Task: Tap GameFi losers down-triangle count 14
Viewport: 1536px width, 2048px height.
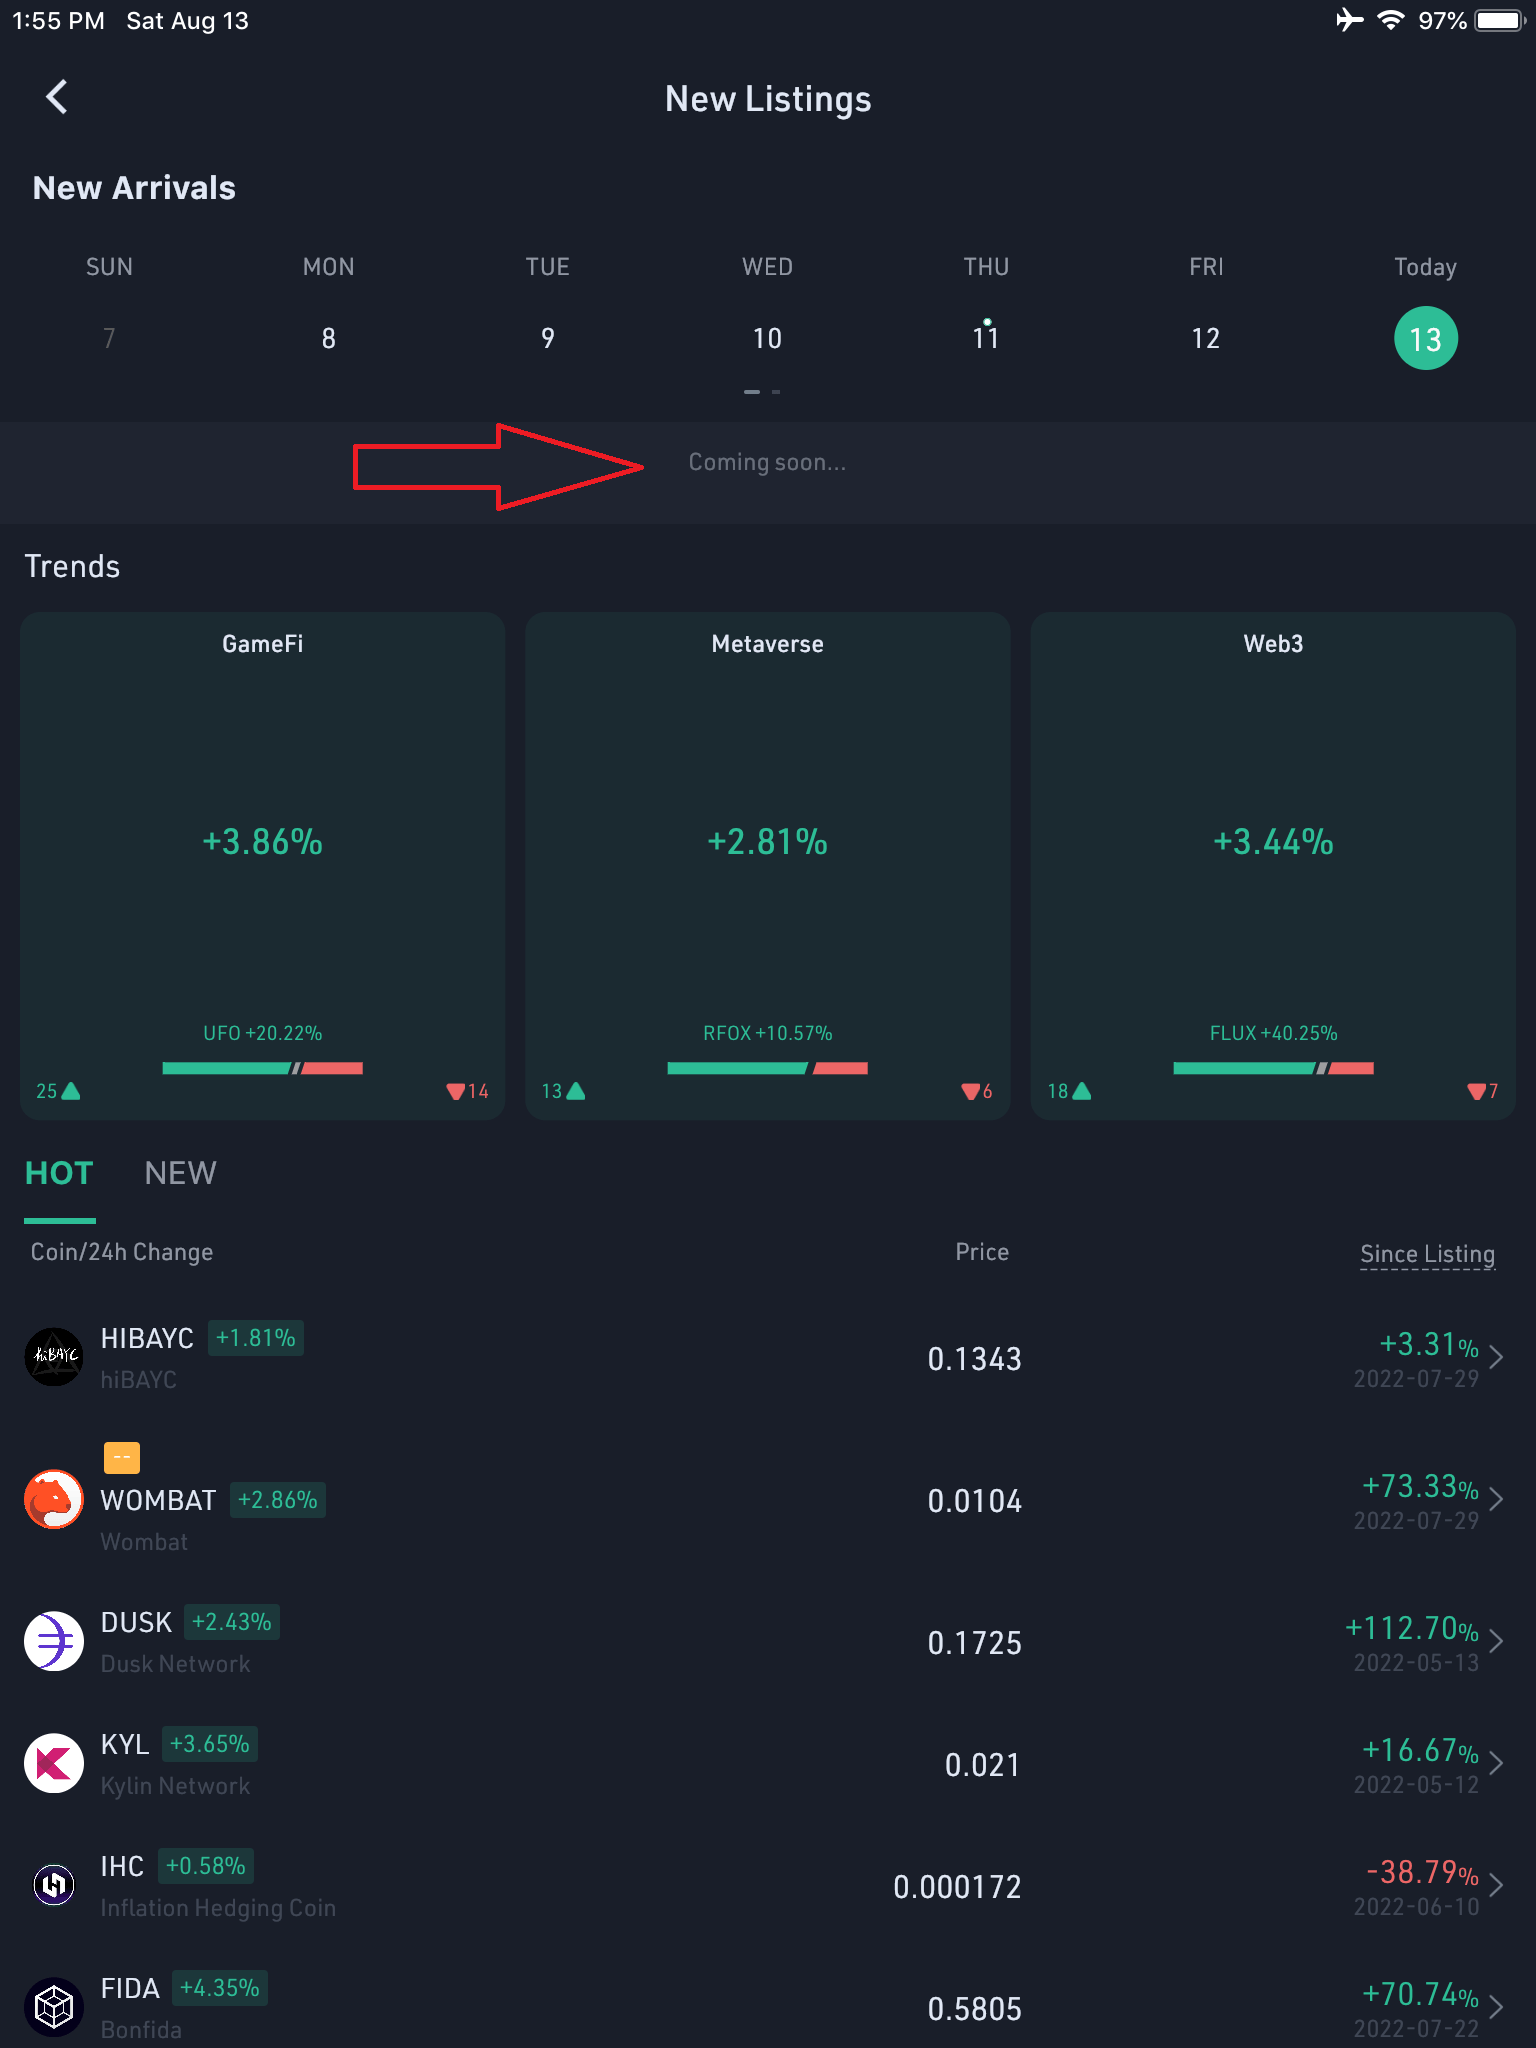Action: coord(467,1091)
